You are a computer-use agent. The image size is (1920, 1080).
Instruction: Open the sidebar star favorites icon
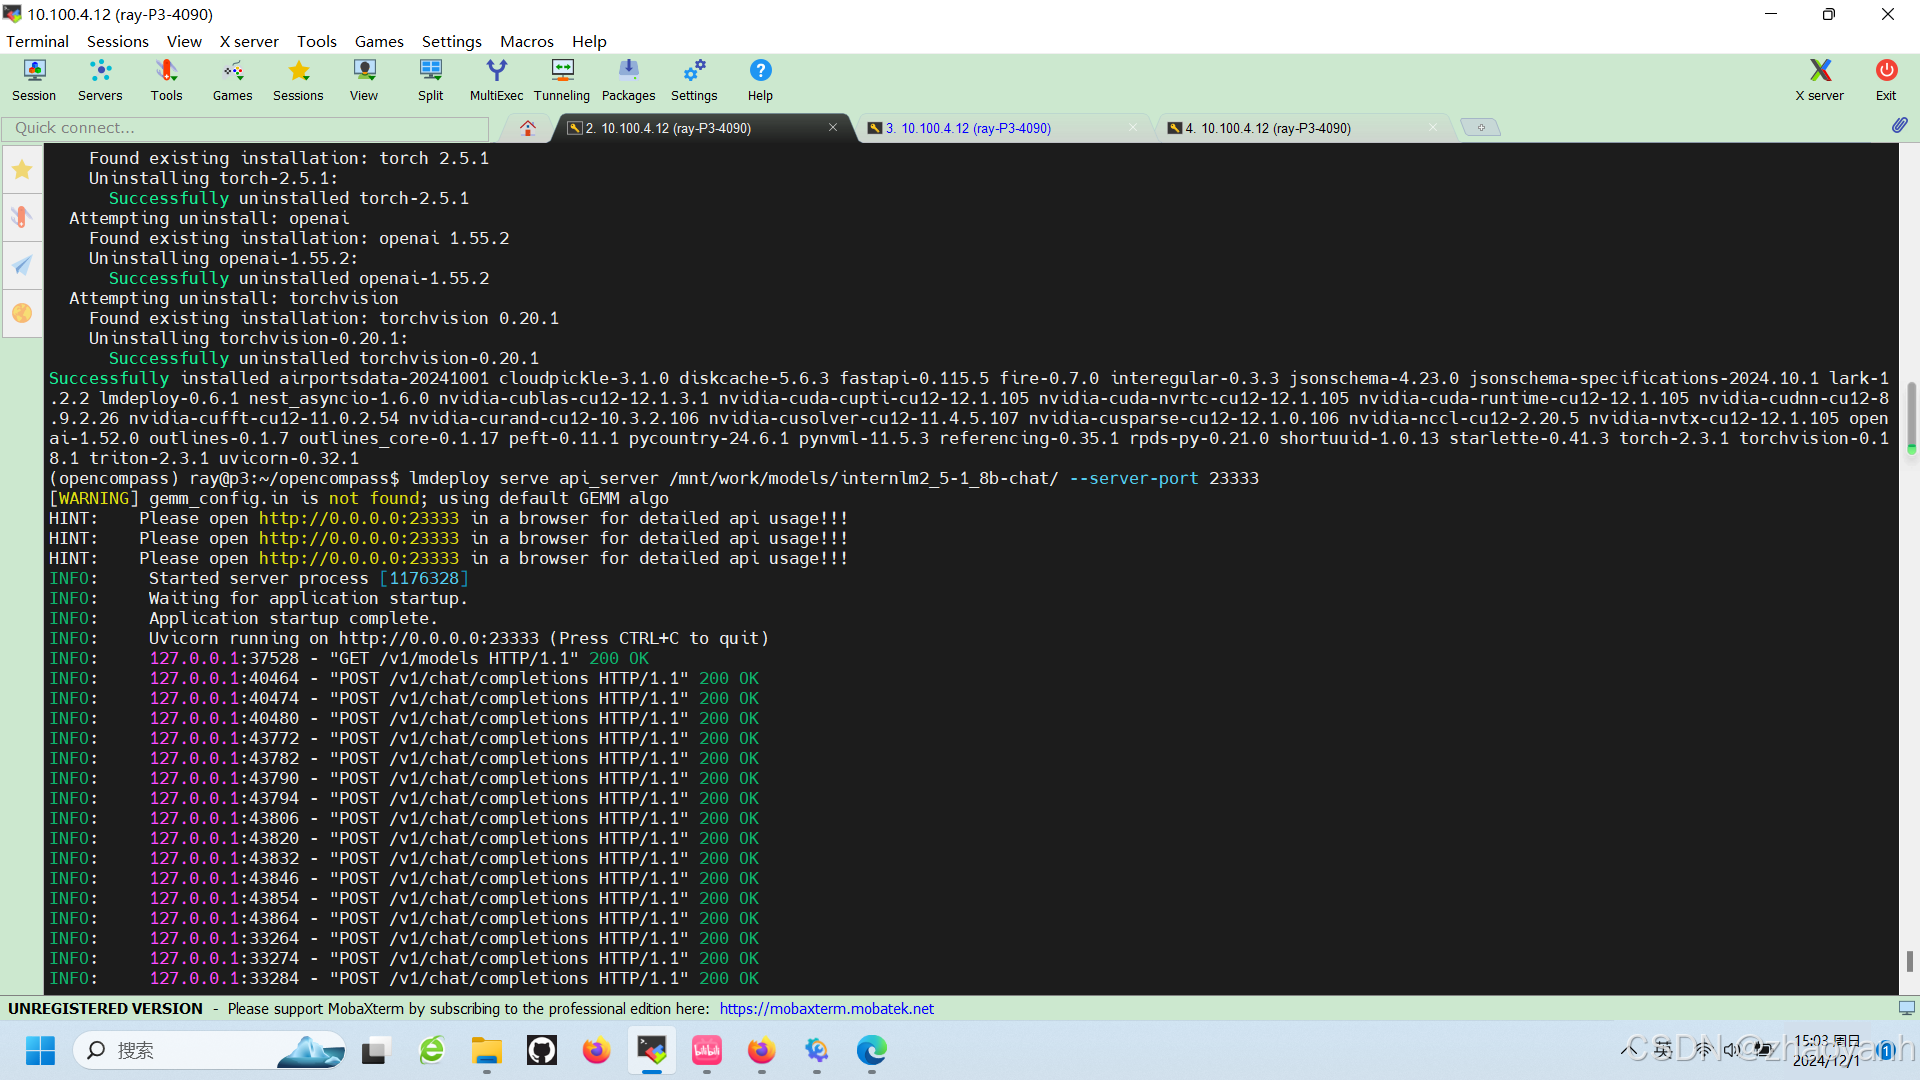click(x=22, y=170)
